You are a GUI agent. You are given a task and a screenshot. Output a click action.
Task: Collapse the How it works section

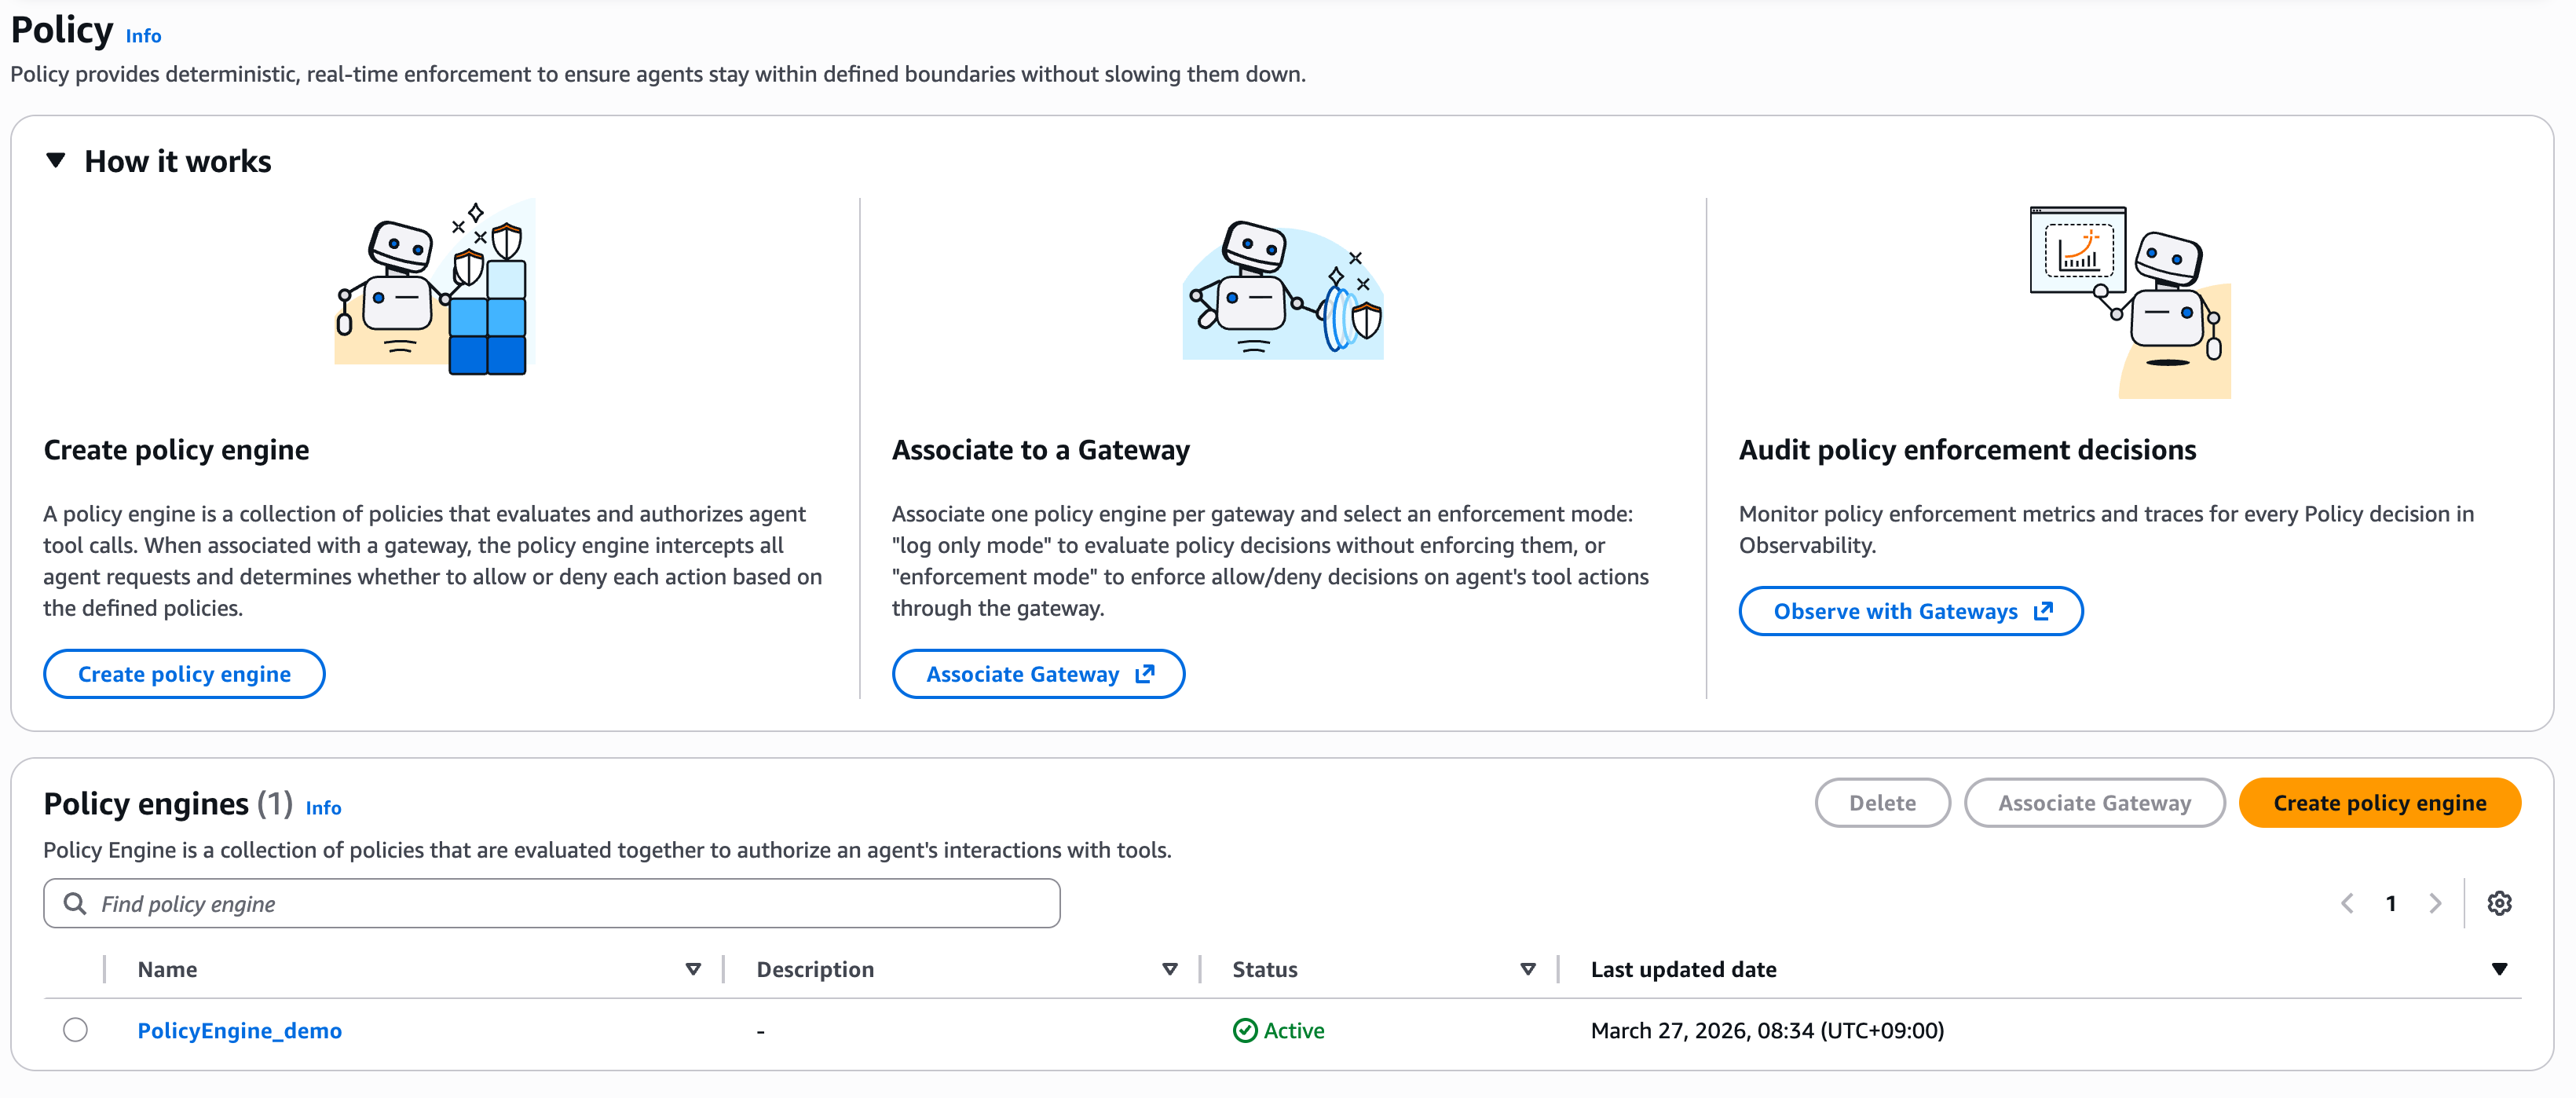click(x=56, y=160)
